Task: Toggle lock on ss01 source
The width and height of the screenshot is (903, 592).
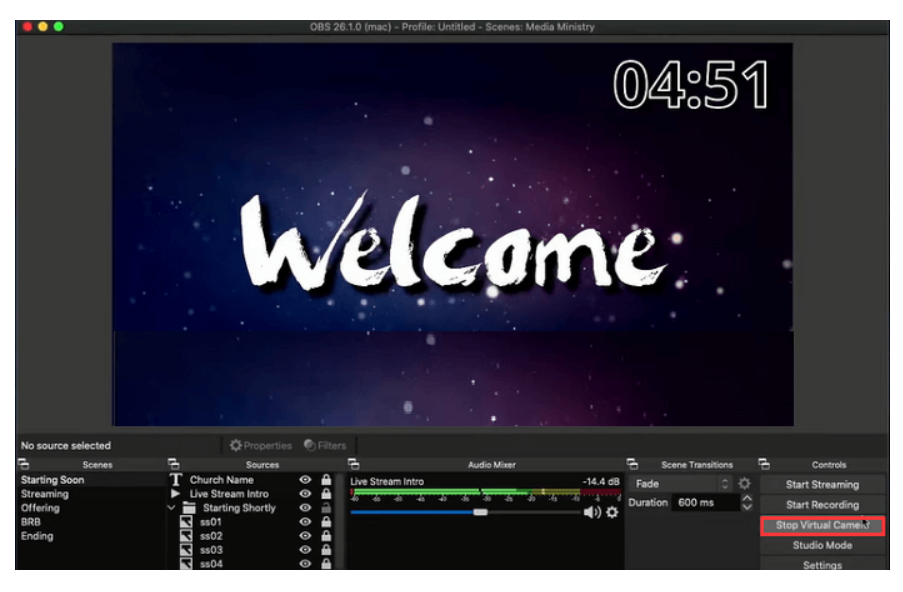Action: (326, 522)
